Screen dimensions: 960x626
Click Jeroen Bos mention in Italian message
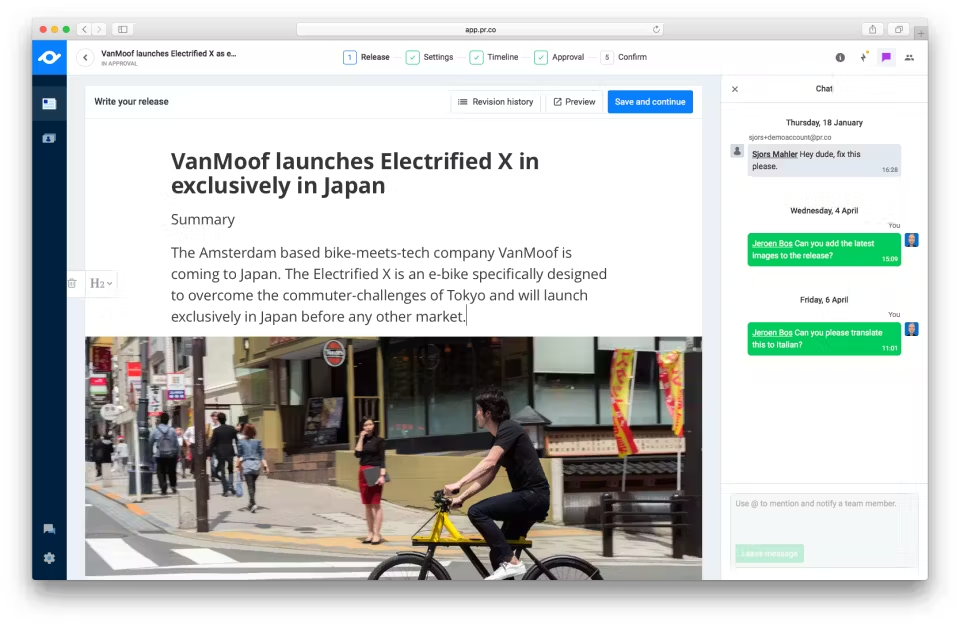tap(772, 333)
